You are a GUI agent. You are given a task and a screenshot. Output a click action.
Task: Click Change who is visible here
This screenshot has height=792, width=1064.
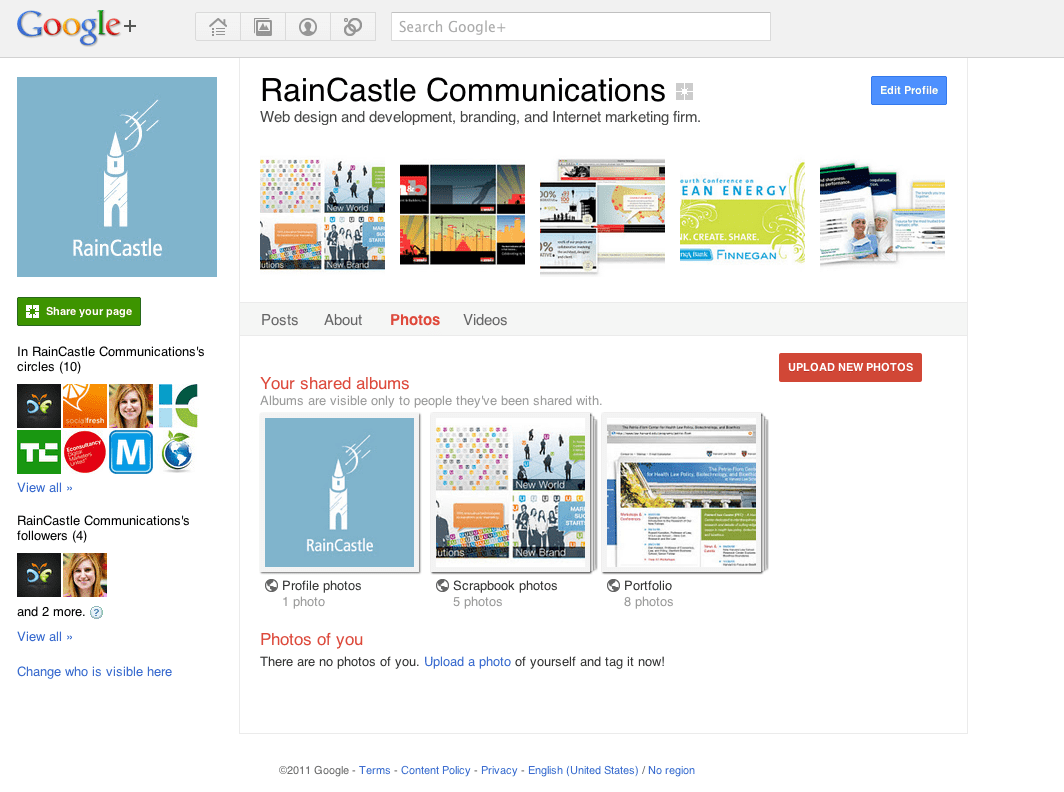(94, 671)
